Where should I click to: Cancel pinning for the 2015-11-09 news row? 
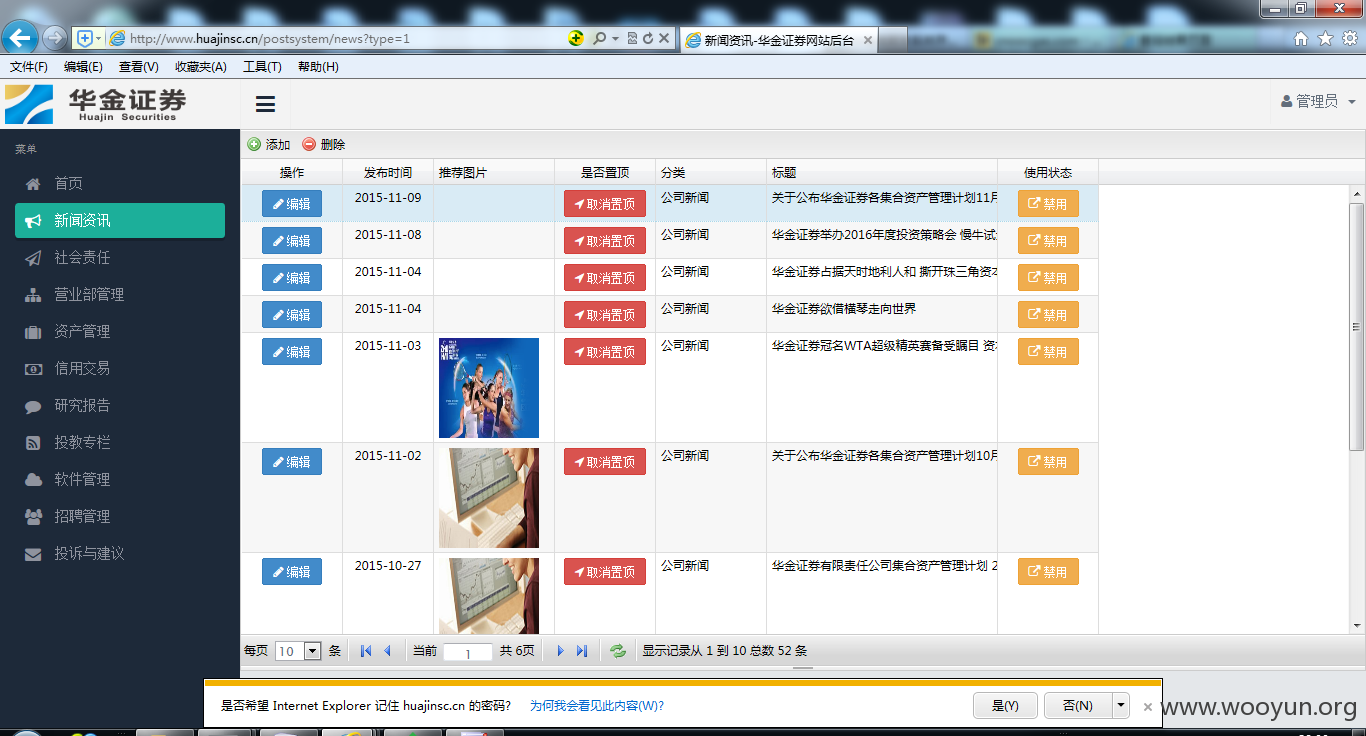click(605, 204)
